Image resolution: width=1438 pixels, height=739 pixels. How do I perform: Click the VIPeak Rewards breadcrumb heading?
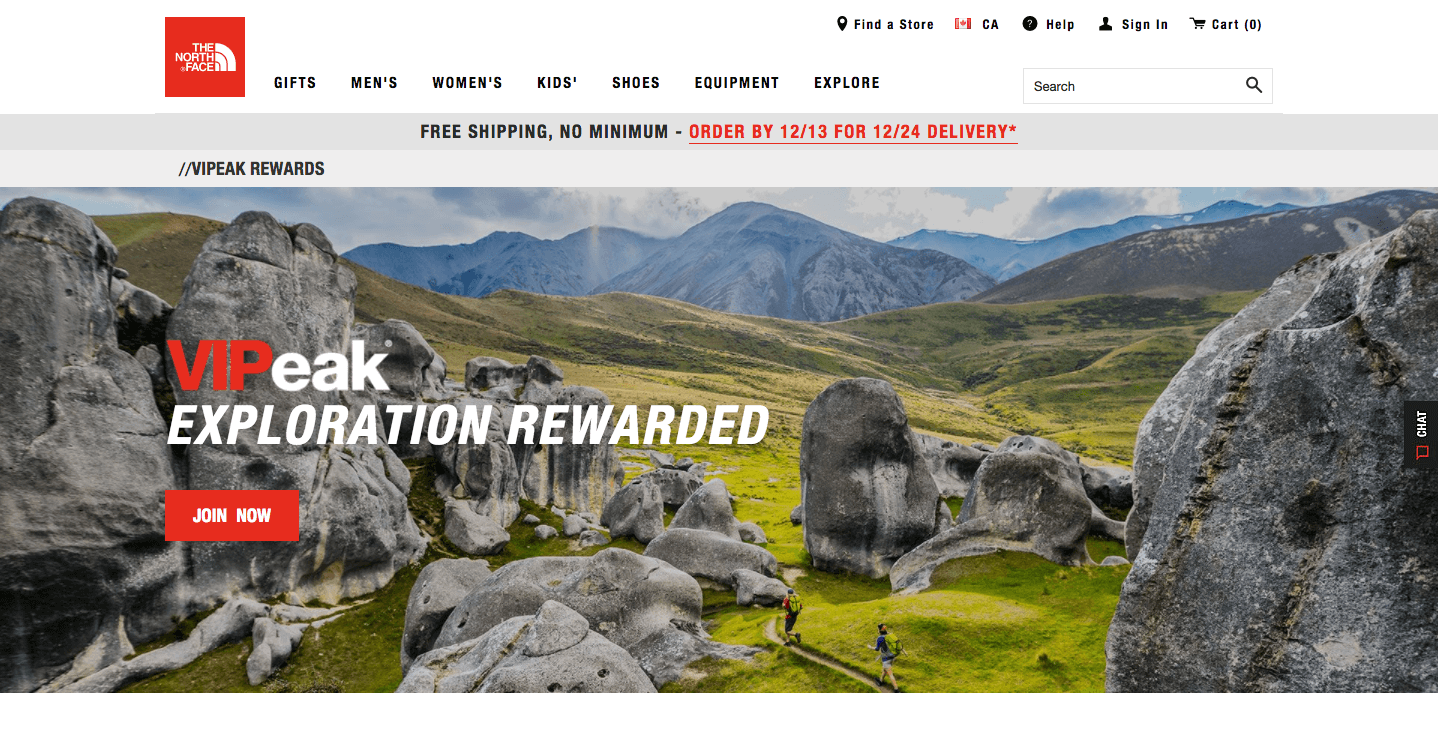[x=252, y=169]
